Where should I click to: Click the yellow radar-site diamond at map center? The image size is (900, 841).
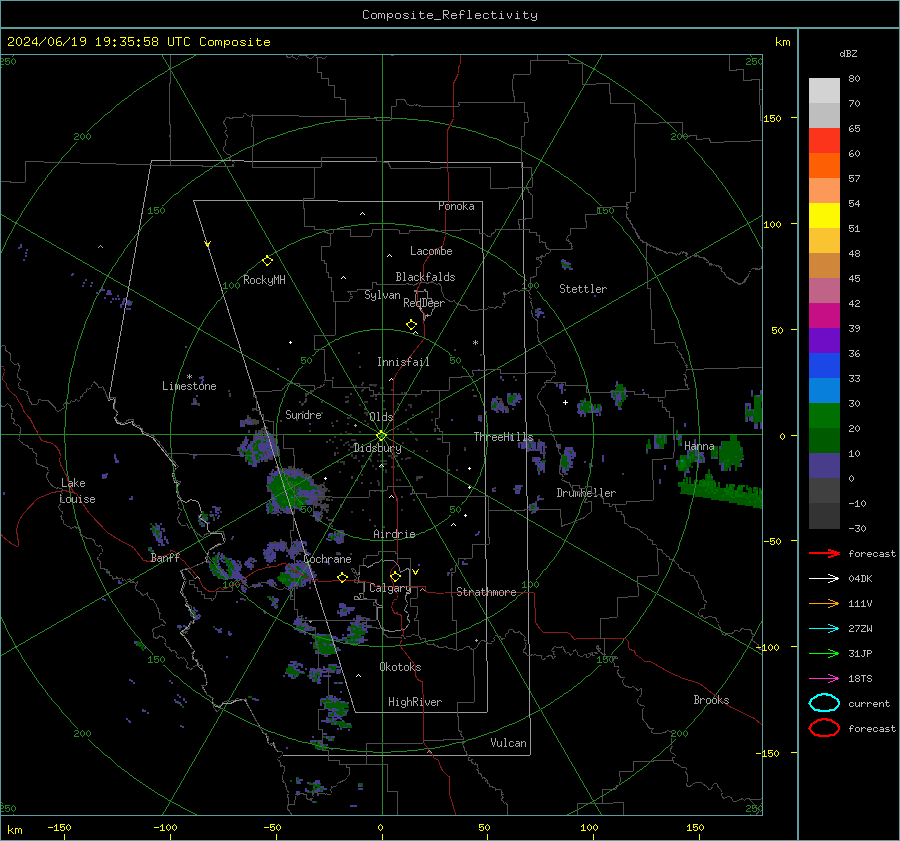coord(381,436)
